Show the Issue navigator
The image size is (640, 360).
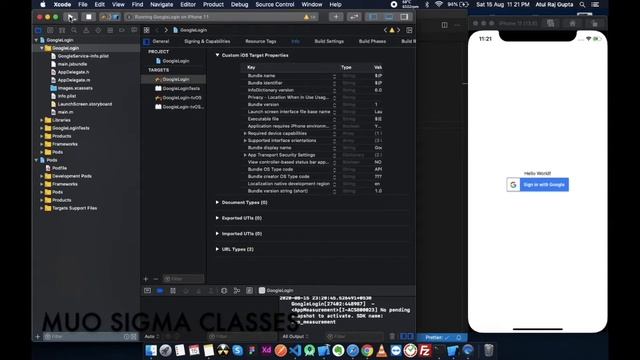pos(86,30)
